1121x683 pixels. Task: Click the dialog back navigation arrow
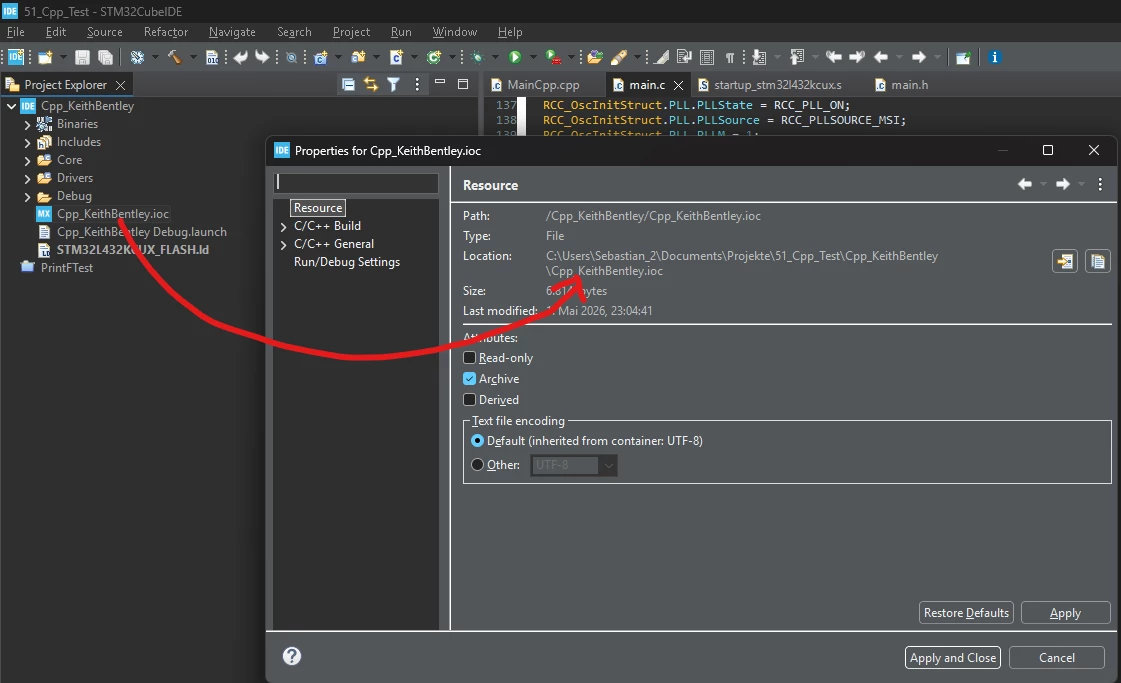pos(1024,185)
